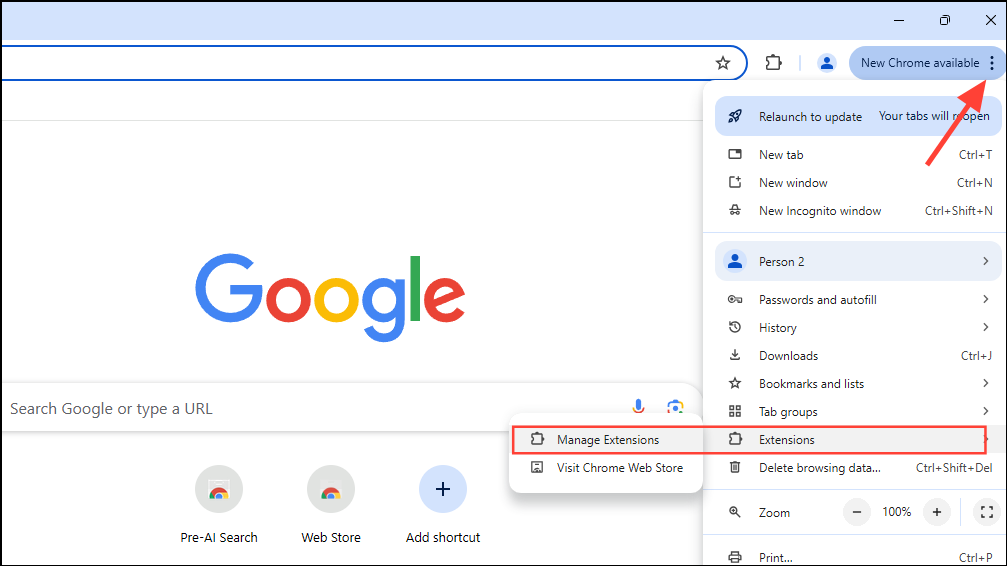Click the Bookmarks and lists star icon
This screenshot has width=1007, height=566.
tap(735, 383)
